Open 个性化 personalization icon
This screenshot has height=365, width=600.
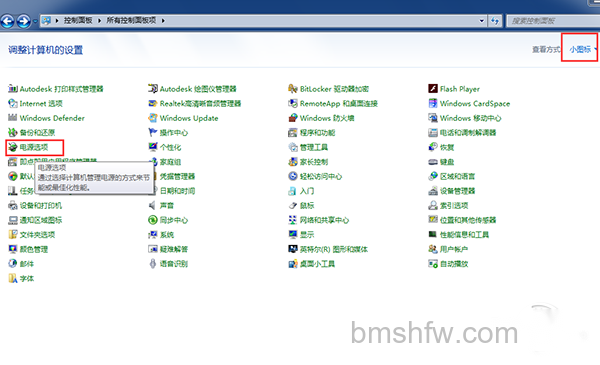pos(153,147)
